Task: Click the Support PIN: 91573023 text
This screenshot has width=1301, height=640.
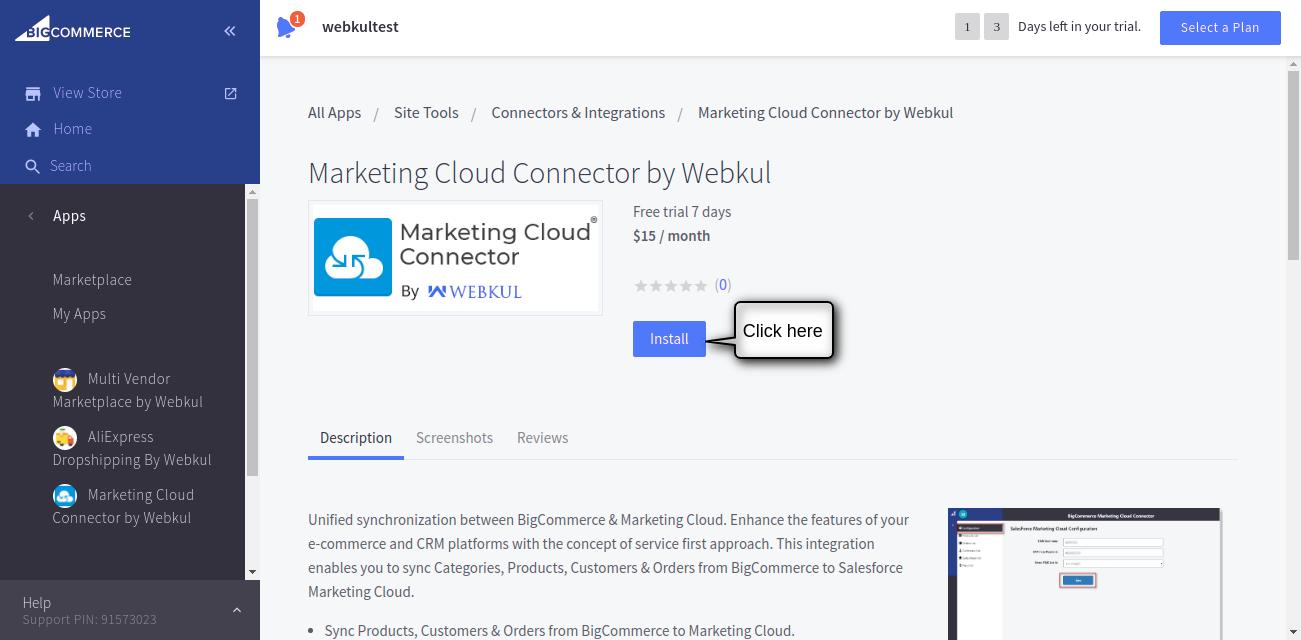Action: tap(90, 619)
